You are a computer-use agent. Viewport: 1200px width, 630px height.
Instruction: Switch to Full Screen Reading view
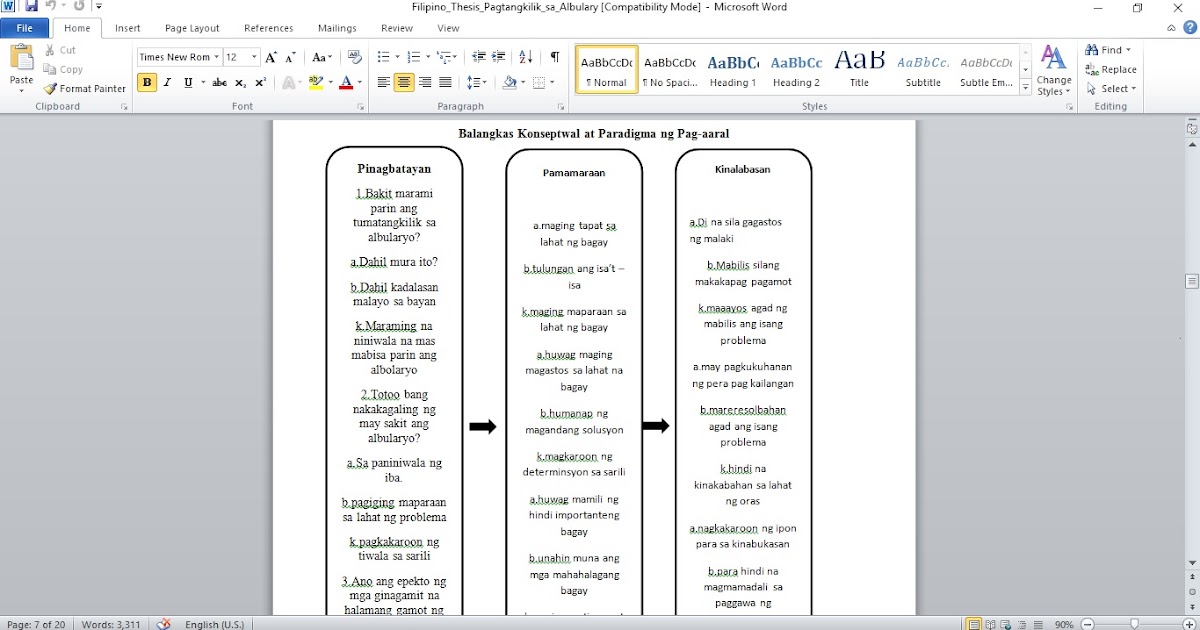[990, 624]
